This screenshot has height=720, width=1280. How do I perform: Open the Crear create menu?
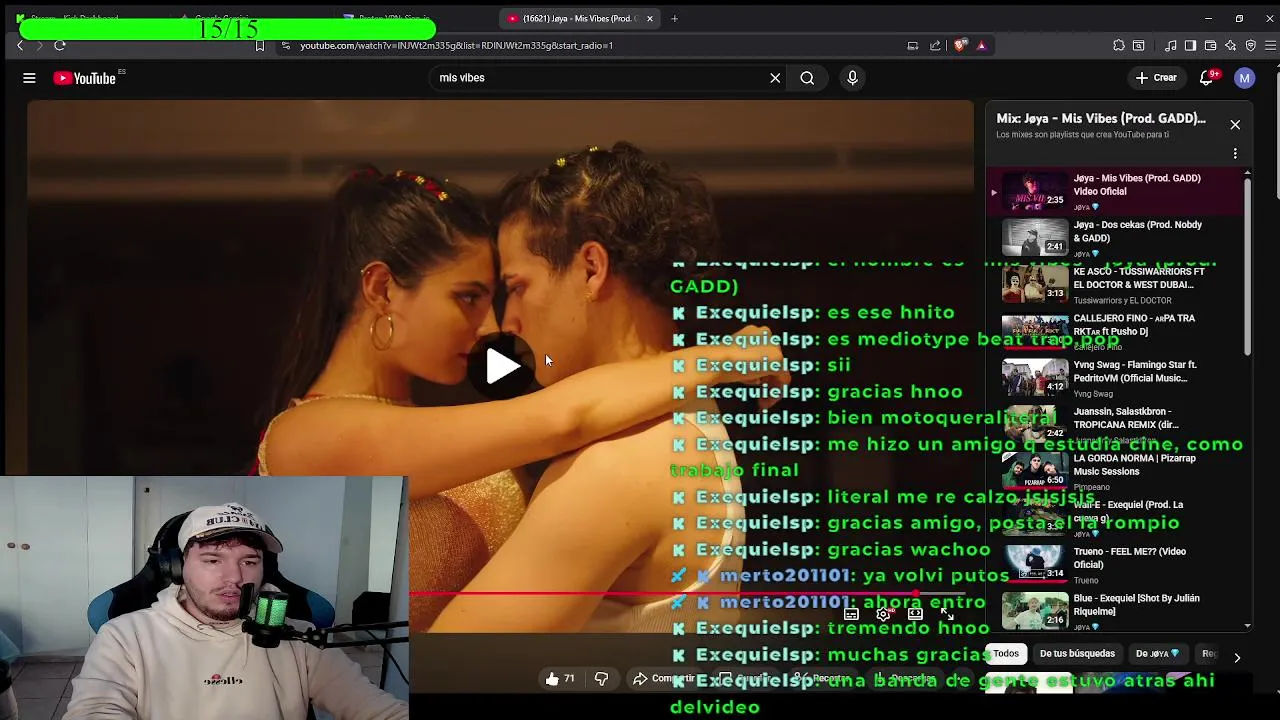[1156, 78]
